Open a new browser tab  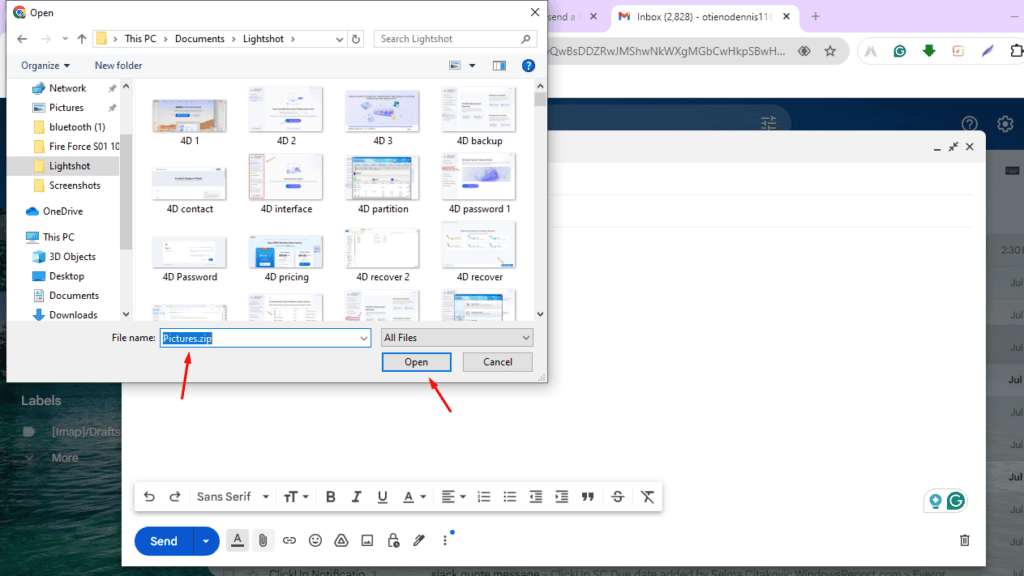coord(815,16)
